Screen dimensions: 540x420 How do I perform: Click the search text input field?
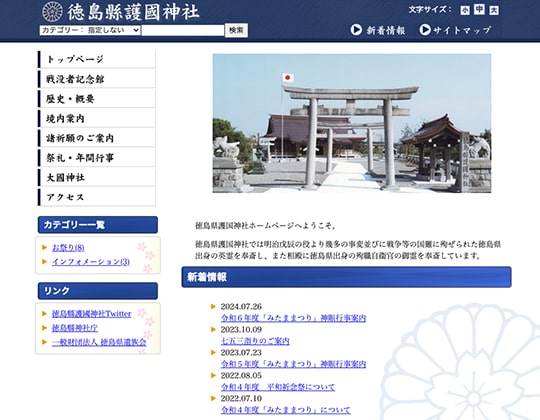pyautogui.click(x=183, y=30)
